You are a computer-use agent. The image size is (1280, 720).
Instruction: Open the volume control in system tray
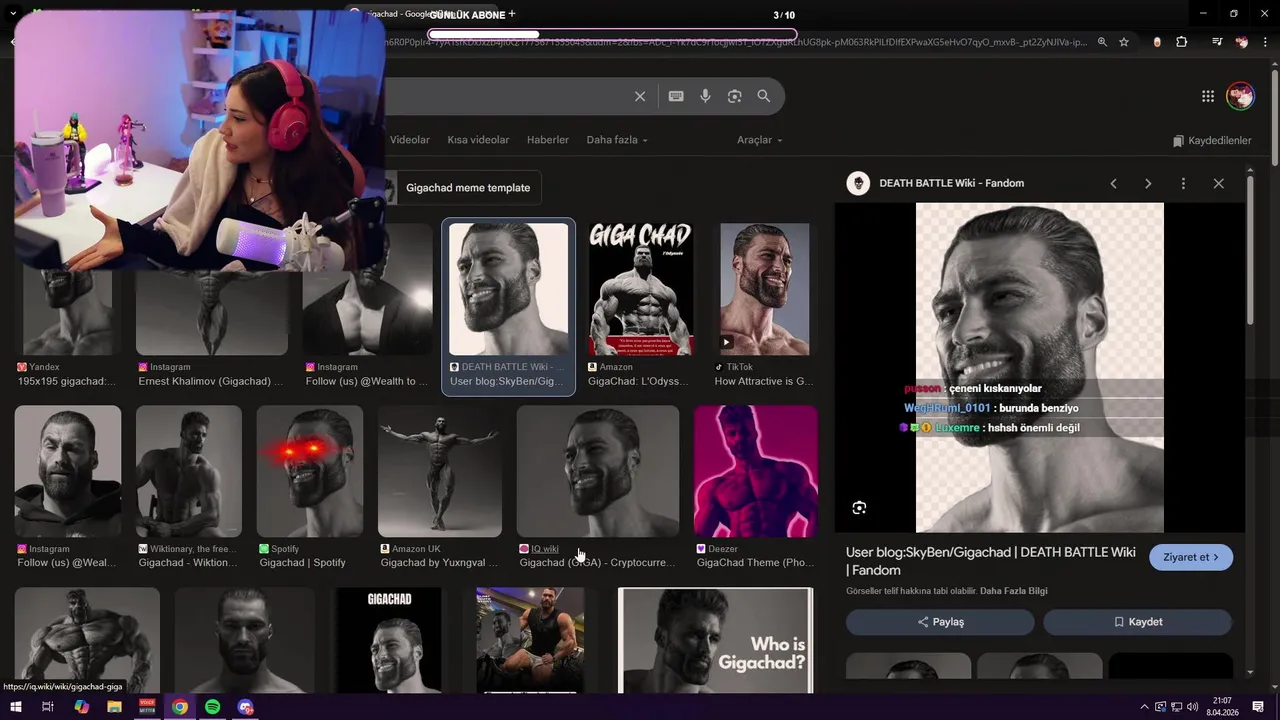[x=1192, y=707]
